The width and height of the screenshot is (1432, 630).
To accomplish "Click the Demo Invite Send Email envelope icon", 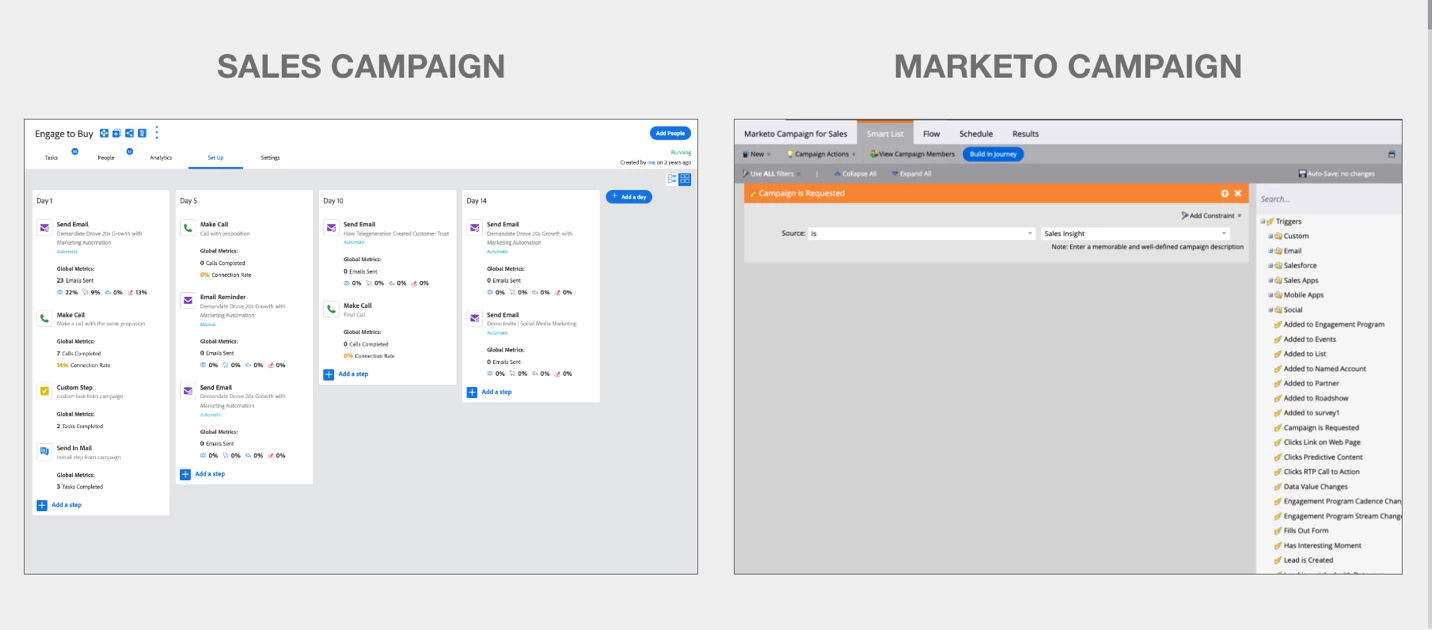I will coord(474,318).
